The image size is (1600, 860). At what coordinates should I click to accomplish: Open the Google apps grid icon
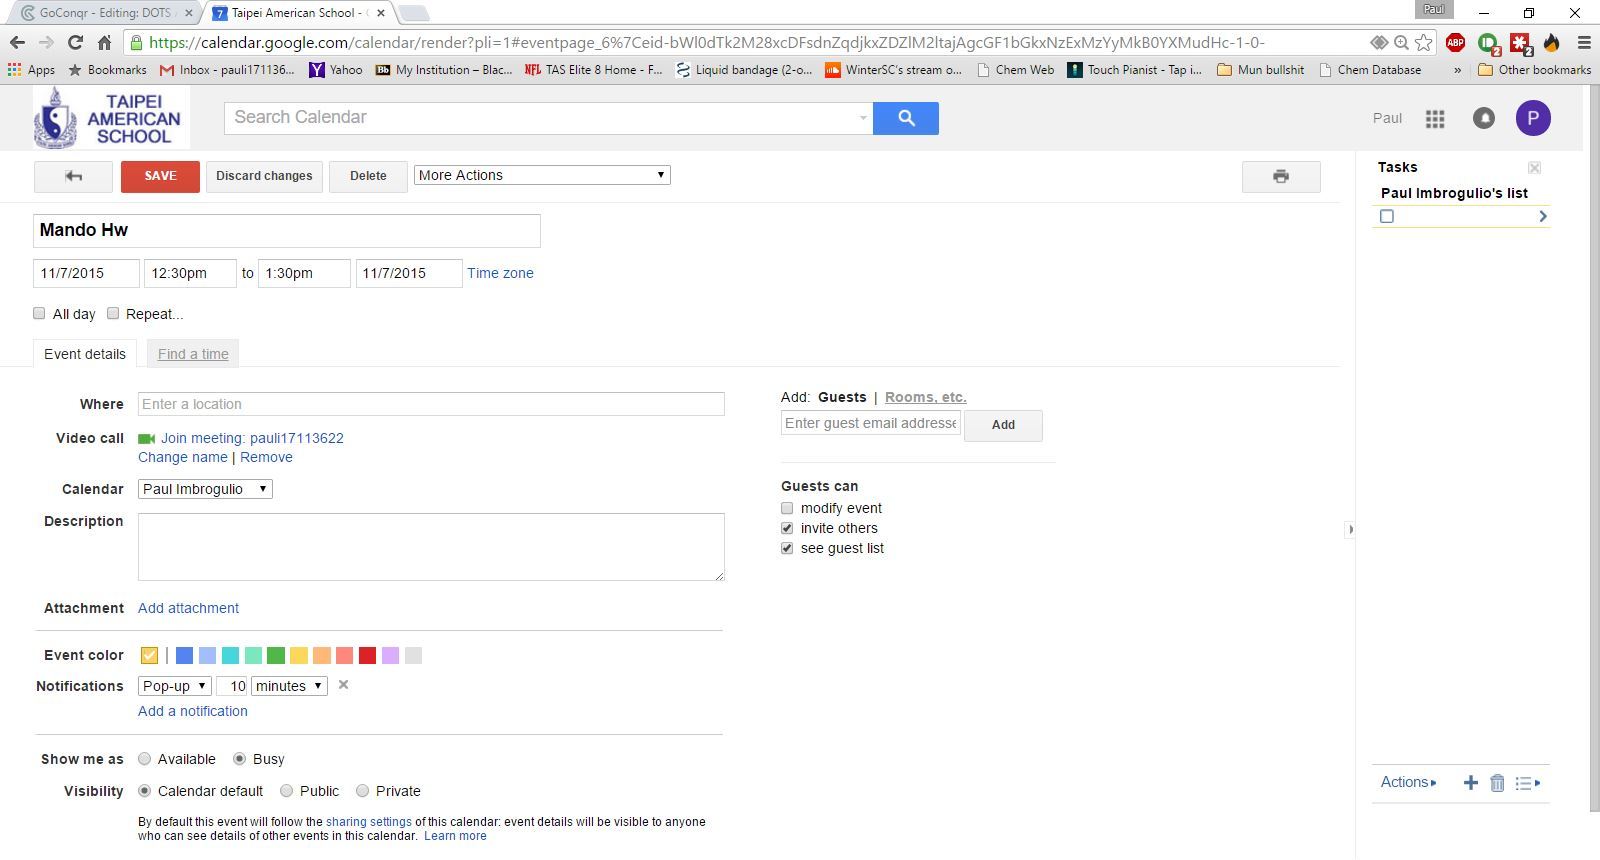point(1435,119)
